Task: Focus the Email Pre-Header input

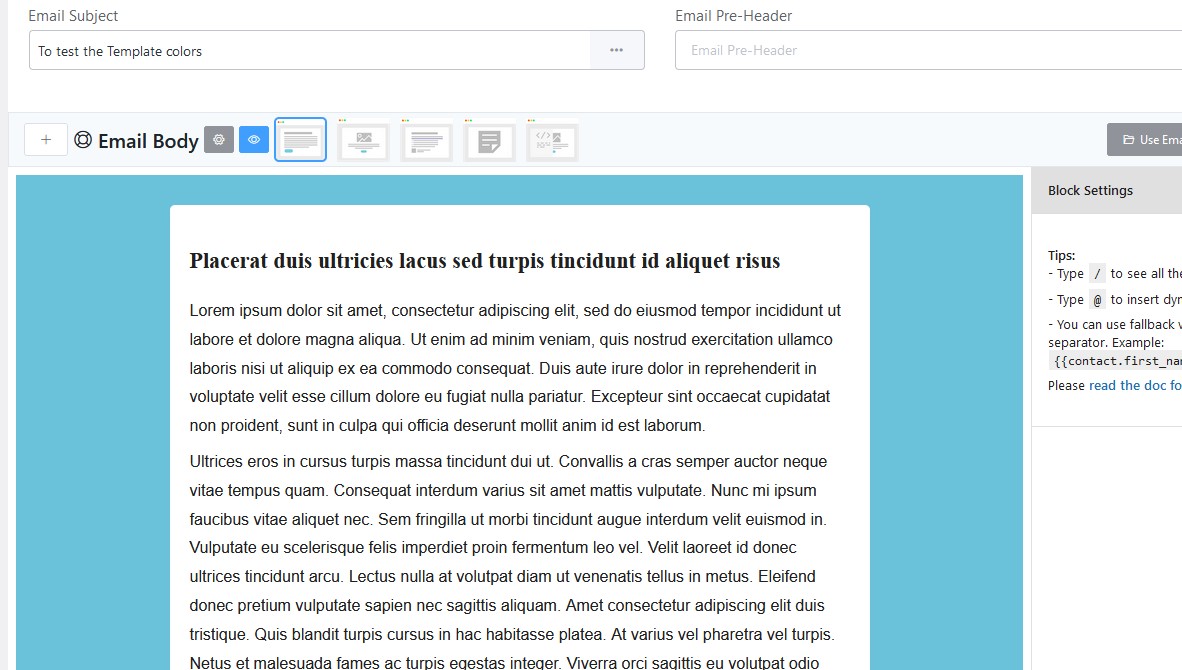Action: click(929, 50)
